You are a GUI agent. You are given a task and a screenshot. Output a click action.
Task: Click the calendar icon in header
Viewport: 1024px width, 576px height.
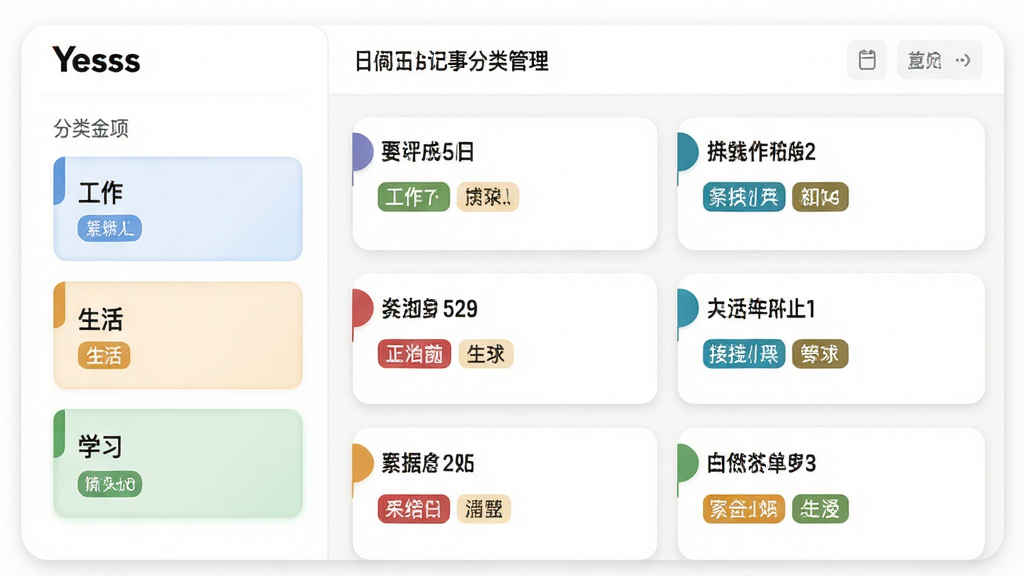(x=867, y=60)
